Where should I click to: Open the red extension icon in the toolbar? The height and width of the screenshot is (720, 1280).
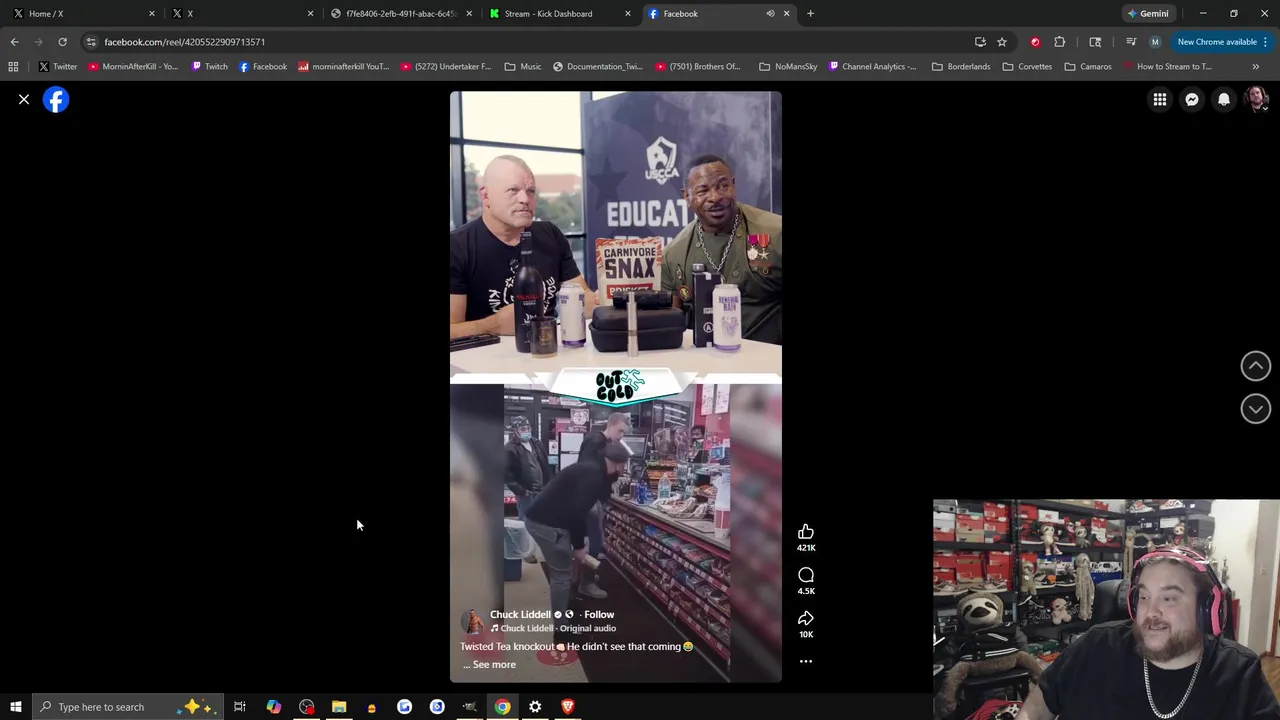(1035, 42)
